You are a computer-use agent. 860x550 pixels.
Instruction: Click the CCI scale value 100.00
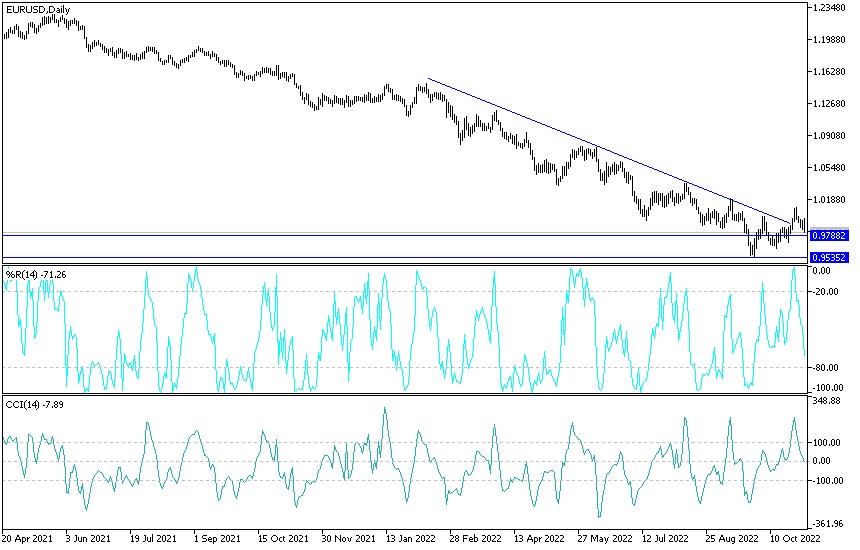tap(827, 443)
